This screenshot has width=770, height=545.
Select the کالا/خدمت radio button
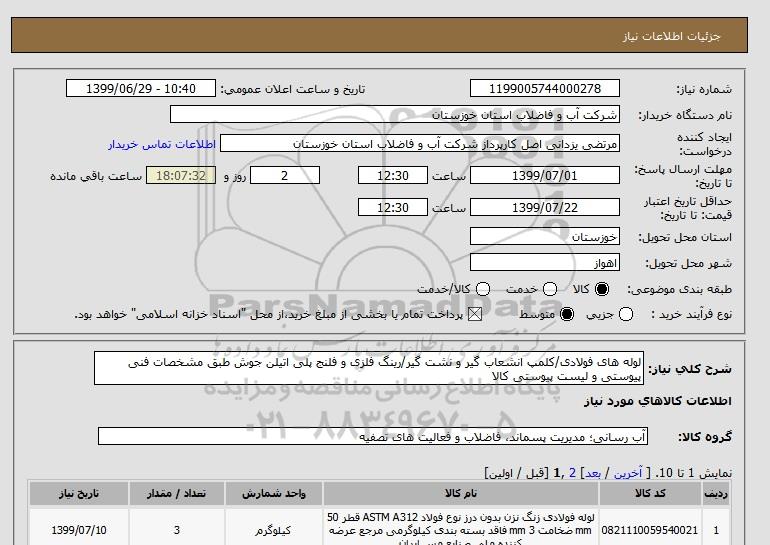pos(483,289)
